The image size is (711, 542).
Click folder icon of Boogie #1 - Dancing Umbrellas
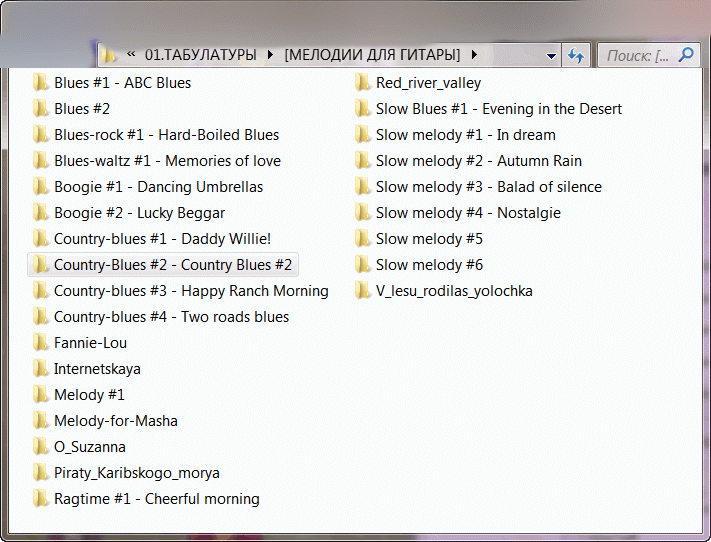coord(40,186)
